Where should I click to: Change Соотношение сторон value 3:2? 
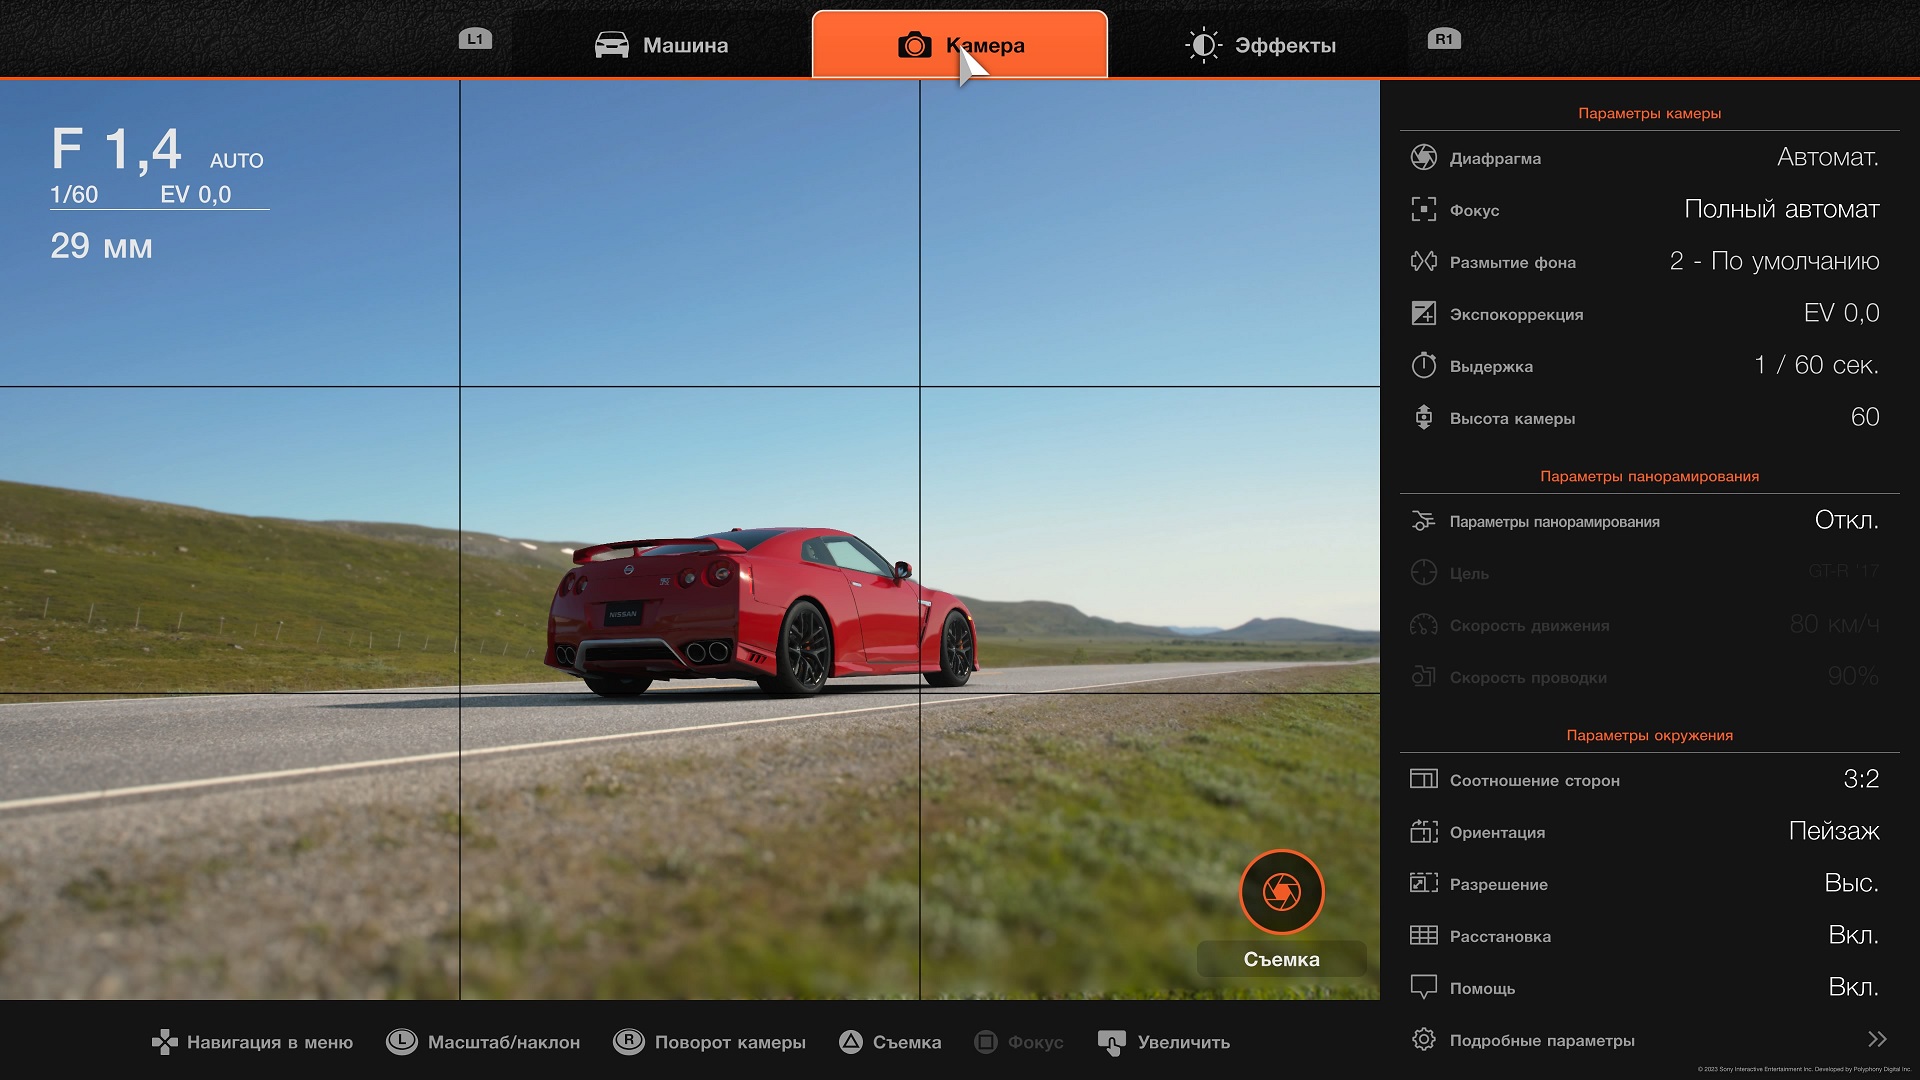[1860, 780]
